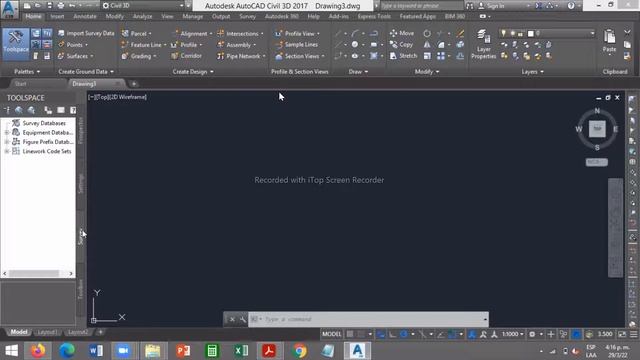
Task: Open AutoCAD from the Windows taskbar
Action: [358, 351]
